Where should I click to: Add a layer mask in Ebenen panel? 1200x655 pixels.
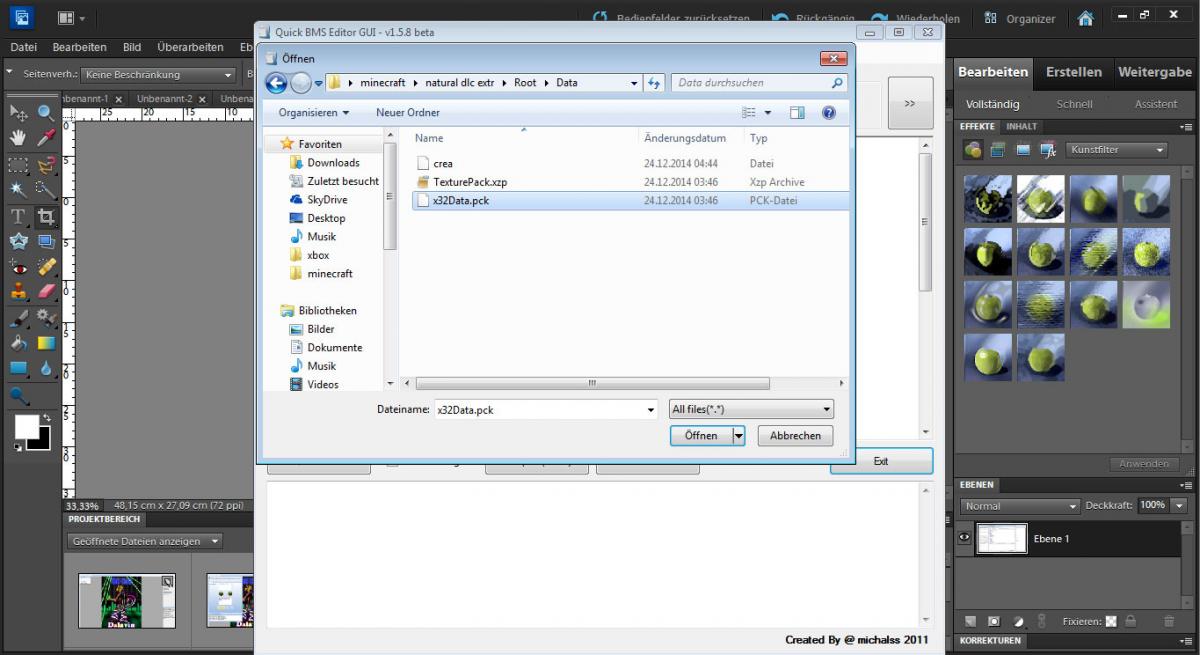pos(994,621)
